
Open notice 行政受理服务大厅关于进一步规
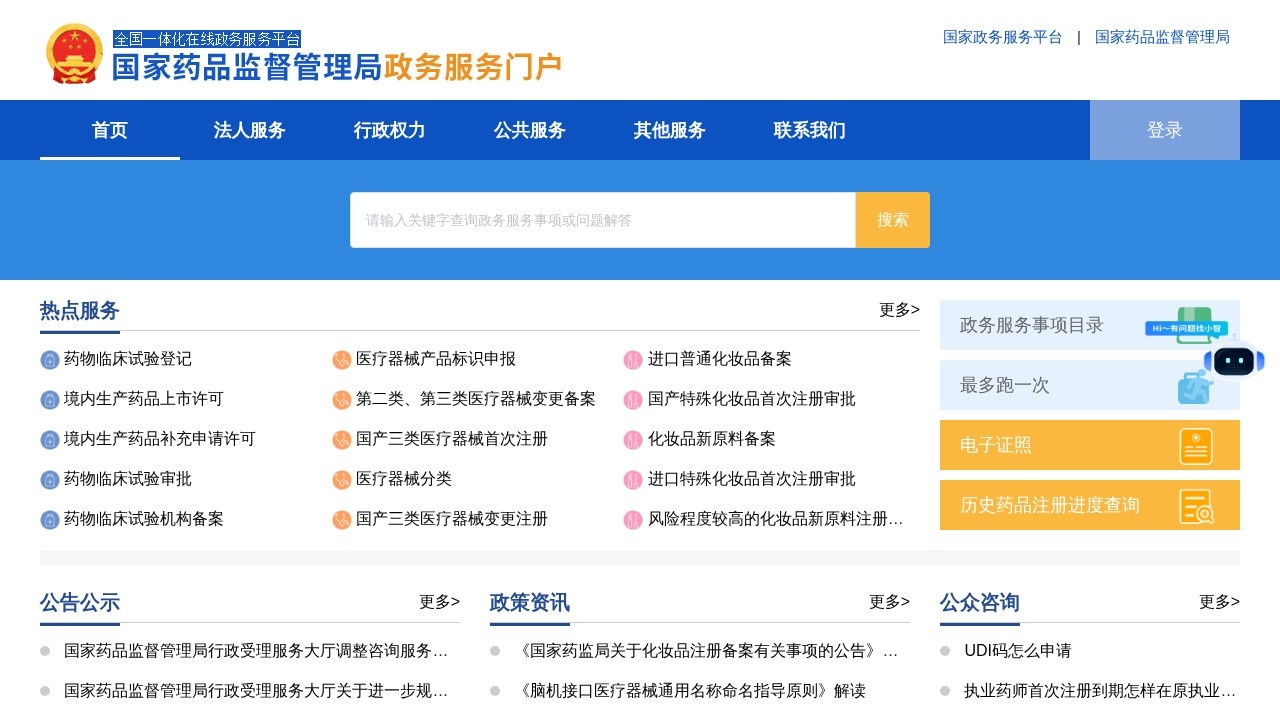coord(256,691)
